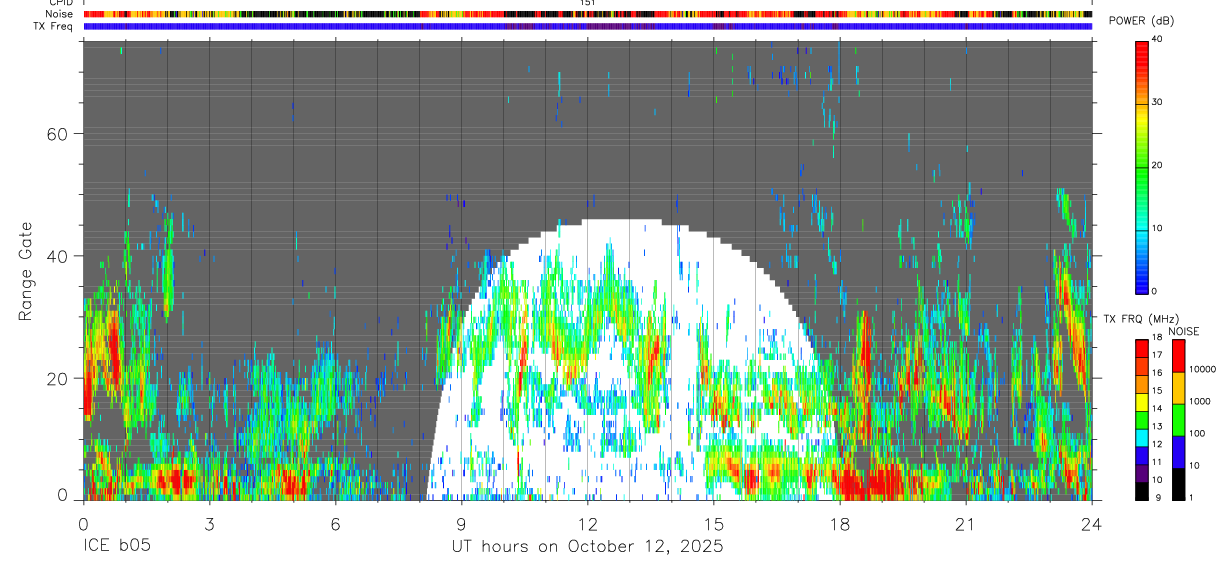Click the TX Freq row label at top
This screenshot has height=567, width=1228.
(53, 26)
